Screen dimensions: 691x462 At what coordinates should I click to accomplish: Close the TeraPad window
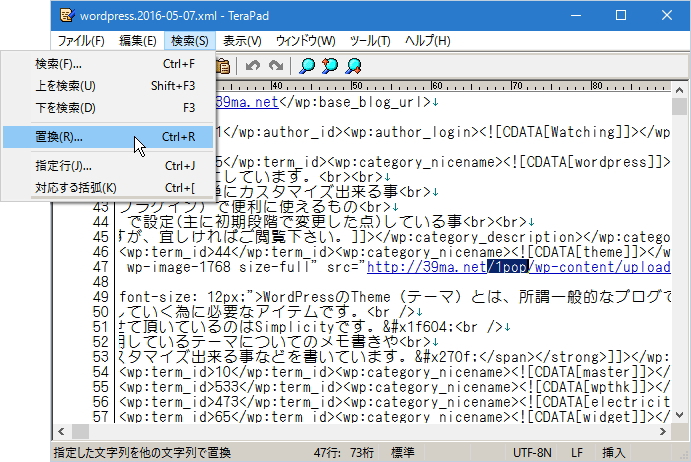tap(667, 15)
